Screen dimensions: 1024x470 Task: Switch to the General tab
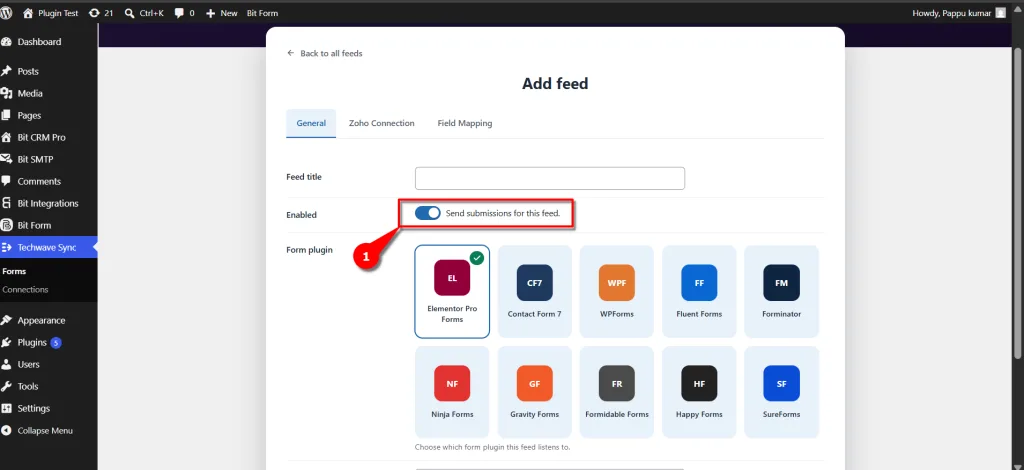pyautogui.click(x=311, y=123)
